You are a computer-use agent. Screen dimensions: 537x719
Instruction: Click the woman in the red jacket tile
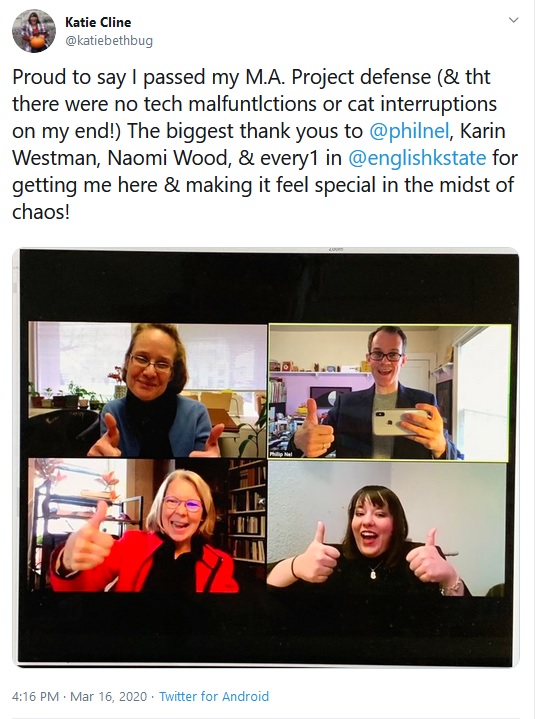tap(147, 525)
